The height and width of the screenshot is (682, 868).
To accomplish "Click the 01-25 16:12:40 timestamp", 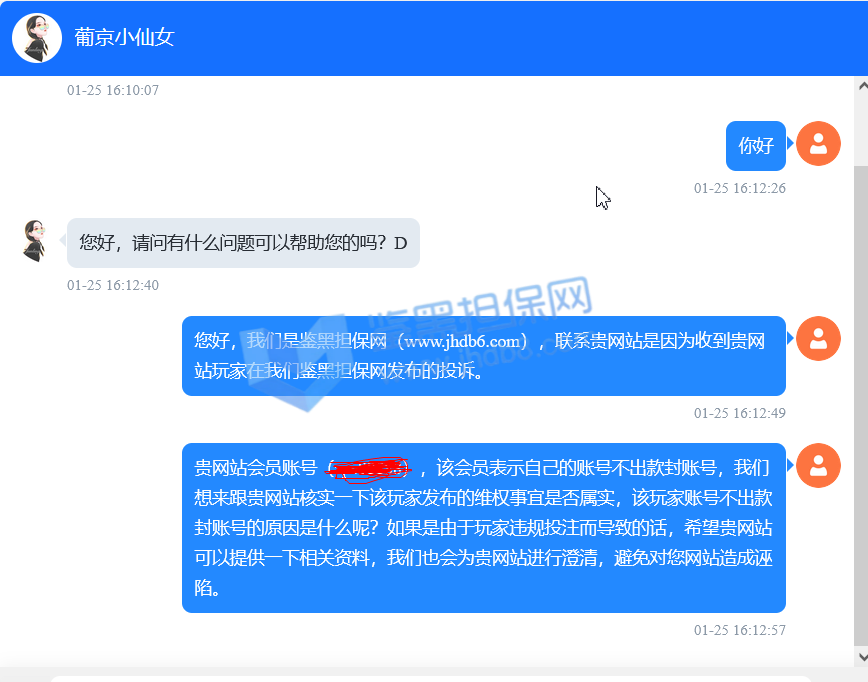I will point(113,285).
